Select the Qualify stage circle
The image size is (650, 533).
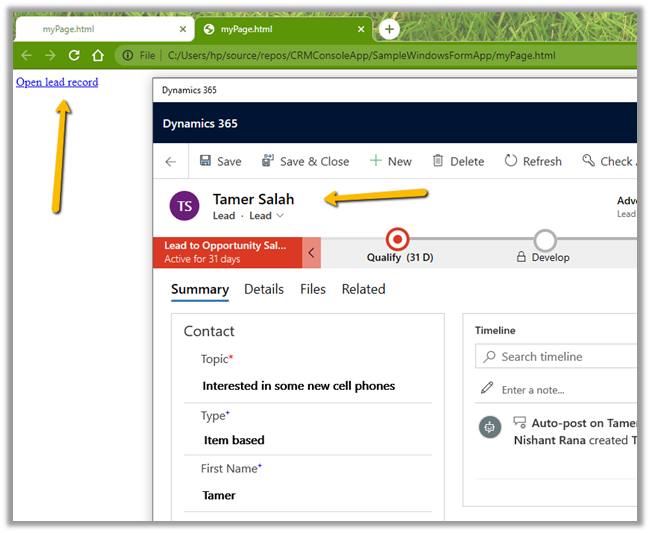pyautogui.click(x=398, y=240)
